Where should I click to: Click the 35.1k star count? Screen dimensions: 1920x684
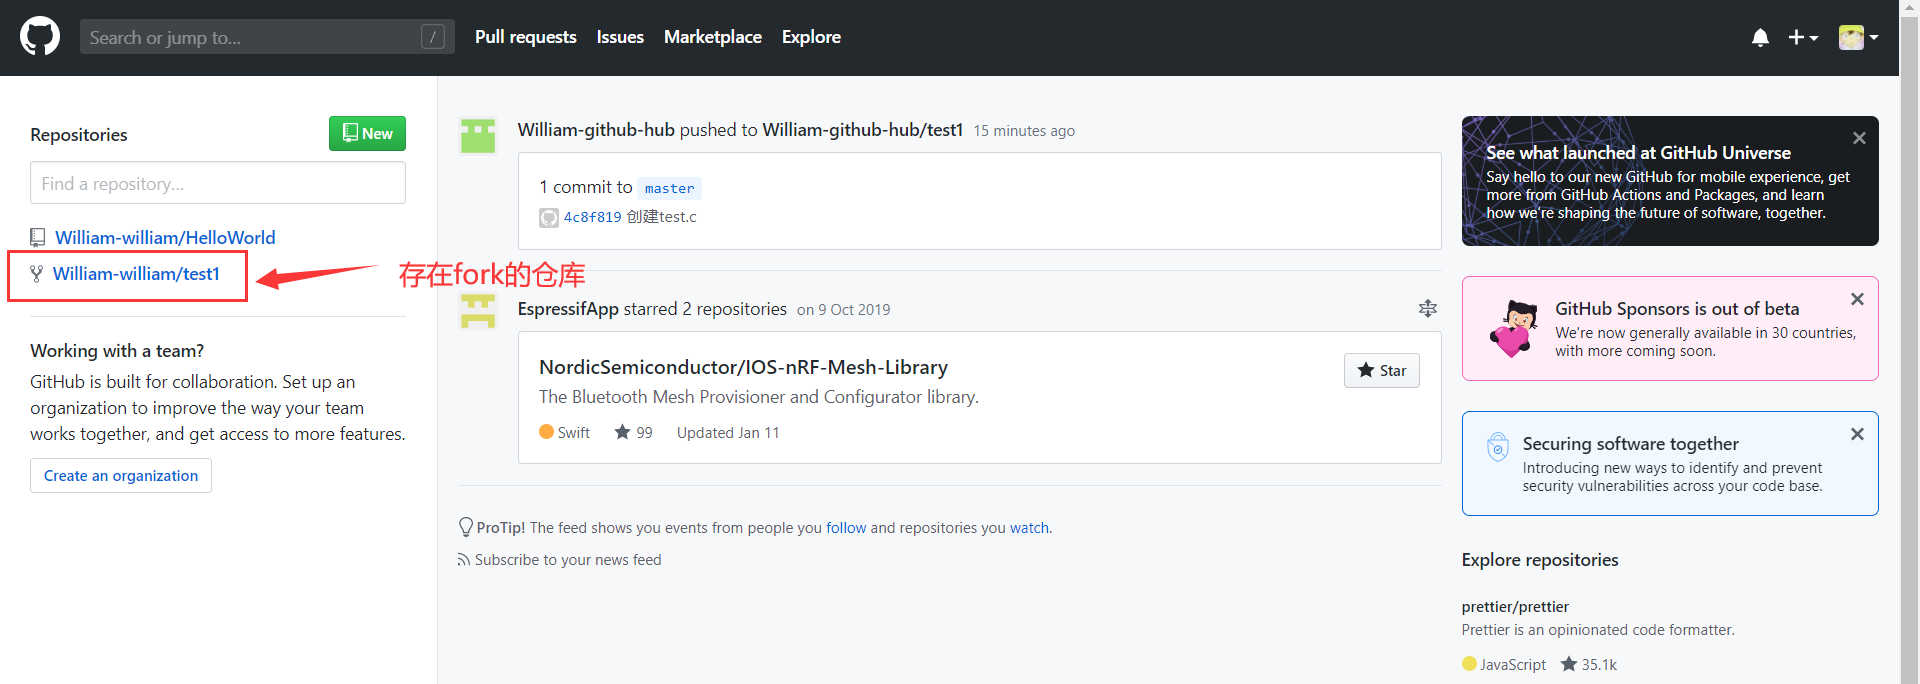1589,664
